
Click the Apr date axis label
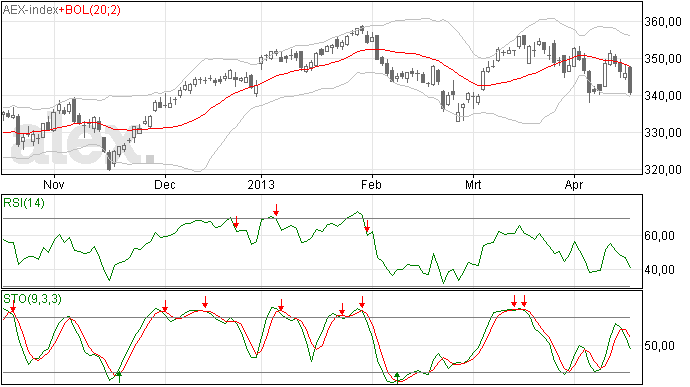click(574, 184)
